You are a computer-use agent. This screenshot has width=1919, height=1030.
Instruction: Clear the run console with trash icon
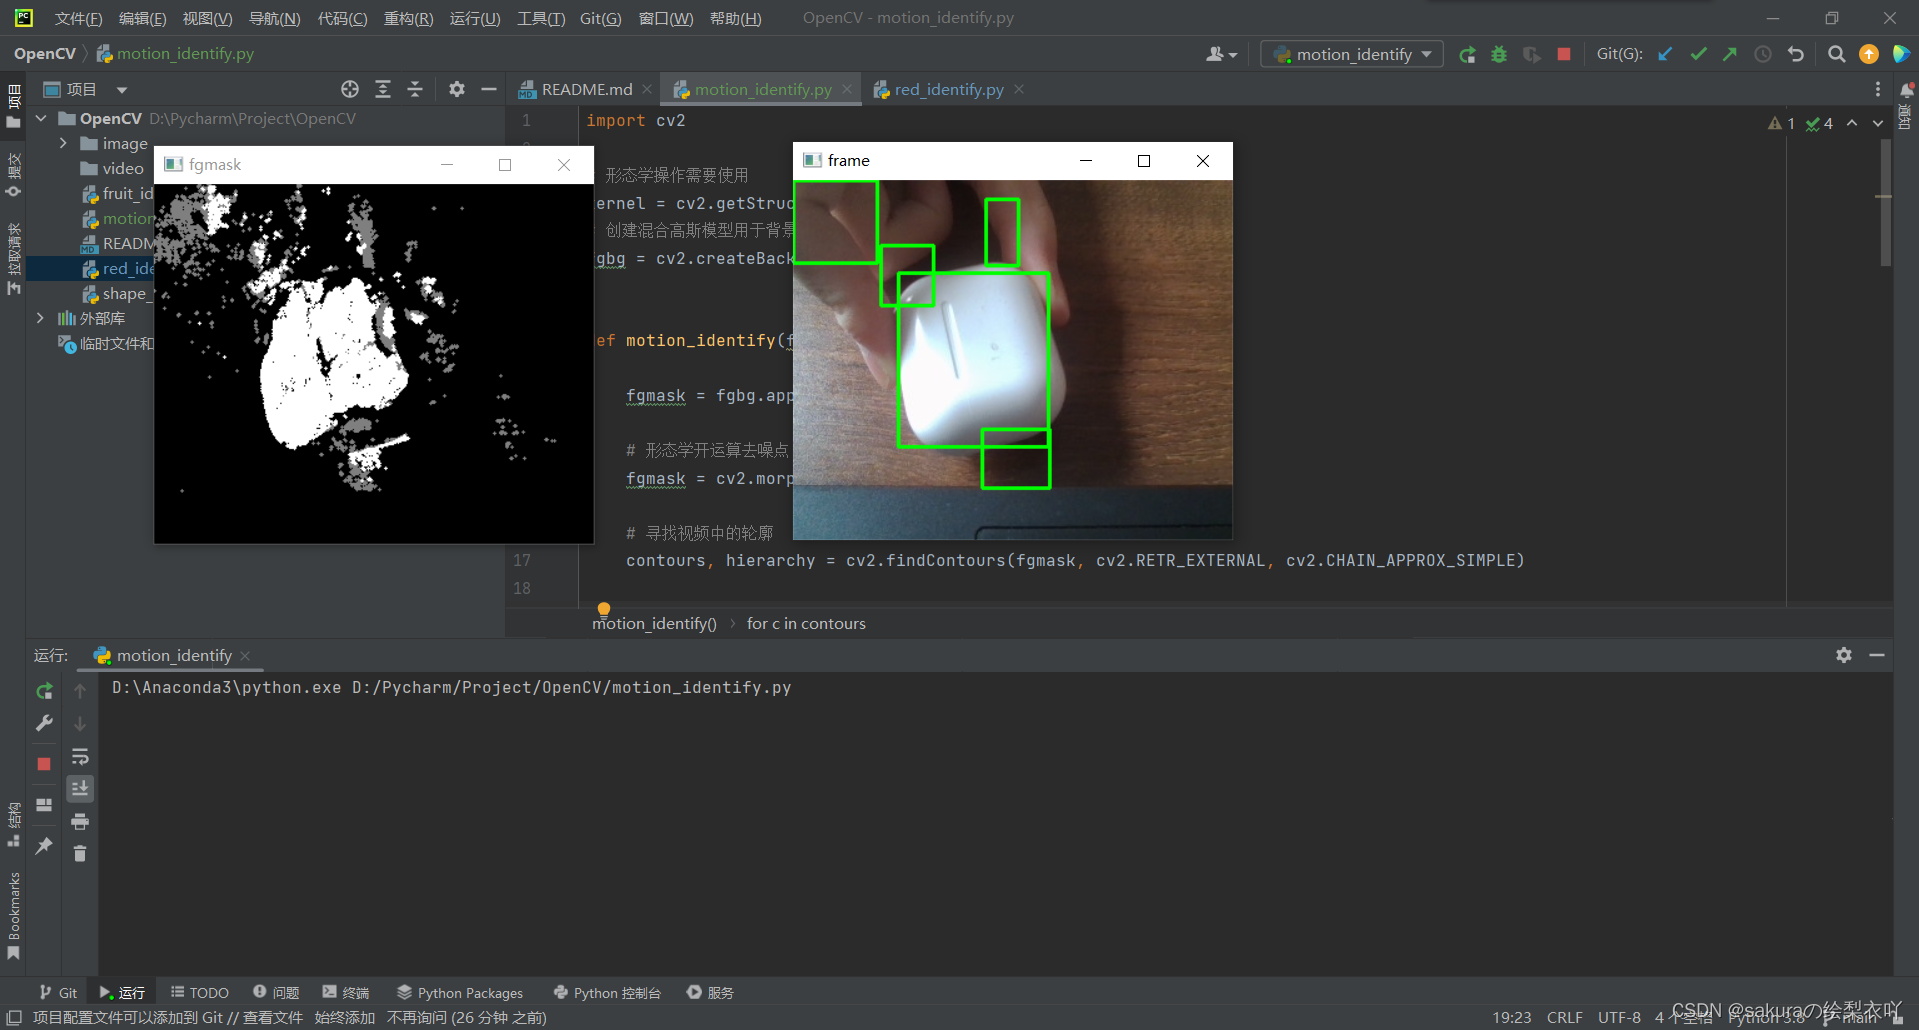pyautogui.click(x=80, y=854)
